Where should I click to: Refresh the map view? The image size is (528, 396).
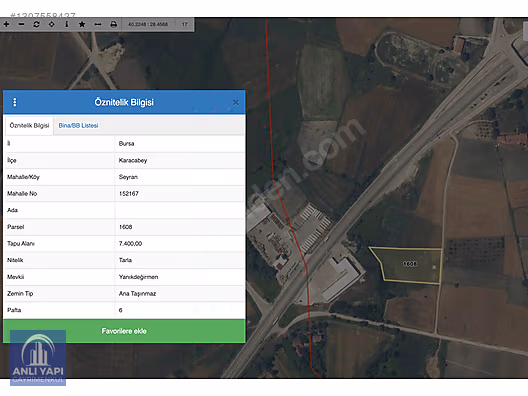click(x=36, y=24)
